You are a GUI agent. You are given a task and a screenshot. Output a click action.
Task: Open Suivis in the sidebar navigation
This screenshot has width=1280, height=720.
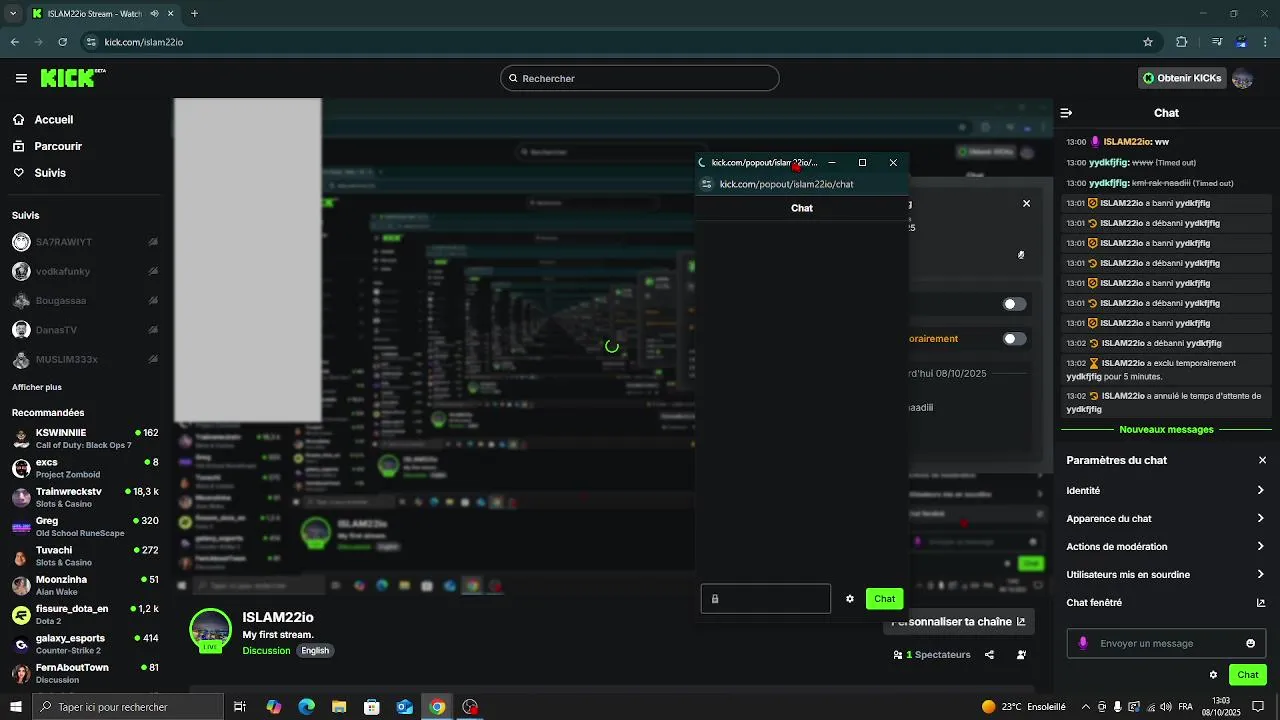[39, 173]
